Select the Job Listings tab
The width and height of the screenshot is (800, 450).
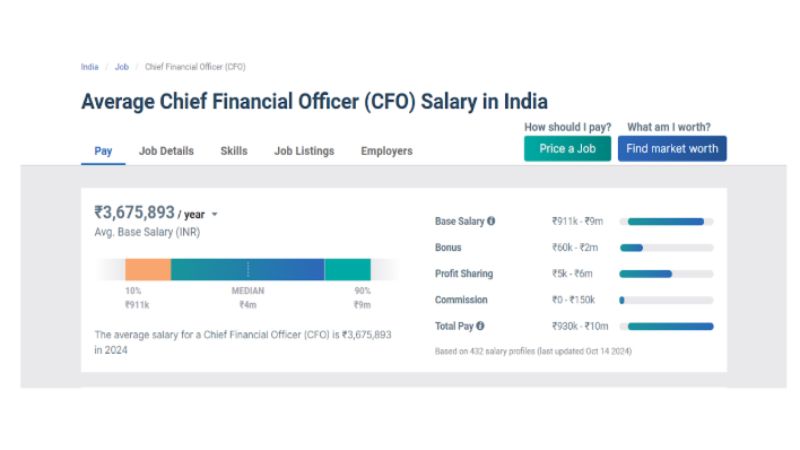click(x=304, y=151)
